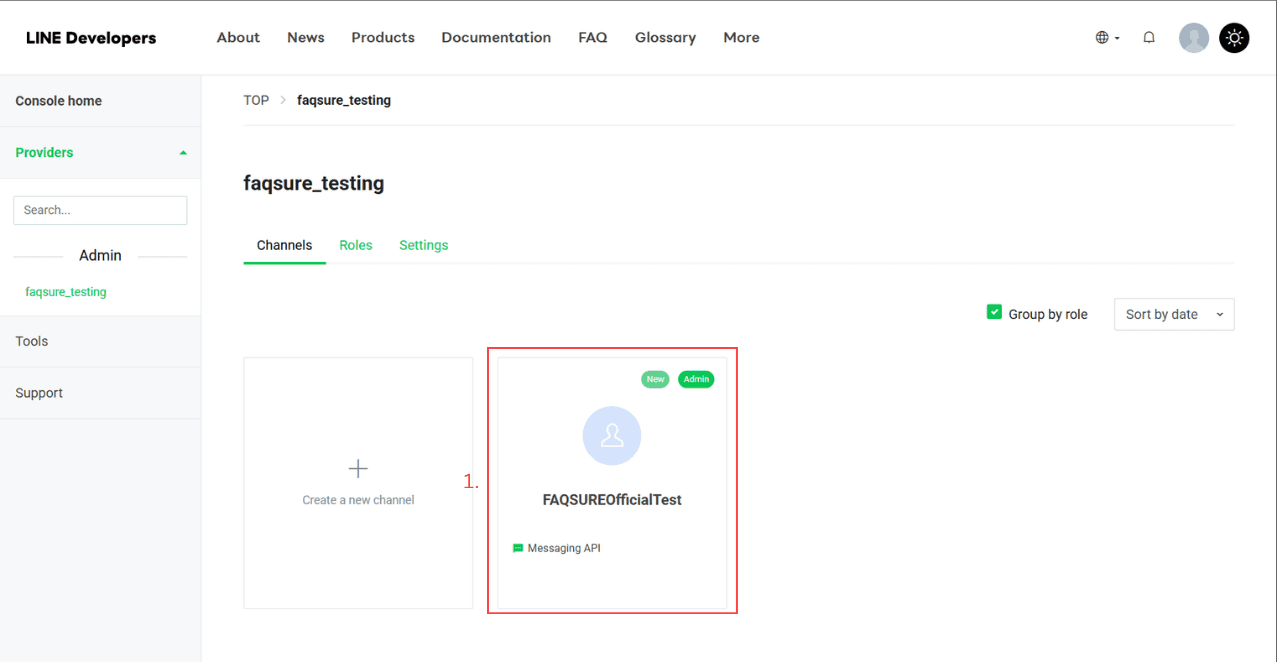Image resolution: width=1277 pixels, height=663 pixels.
Task: Open Support in sidebar
Action: pyautogui.click(x=100, y=393)
